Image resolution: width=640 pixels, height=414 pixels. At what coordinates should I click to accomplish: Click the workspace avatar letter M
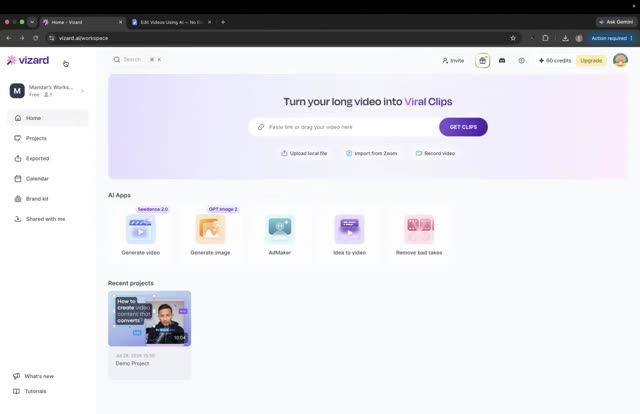pyautogui.click(x=17, y=91)
